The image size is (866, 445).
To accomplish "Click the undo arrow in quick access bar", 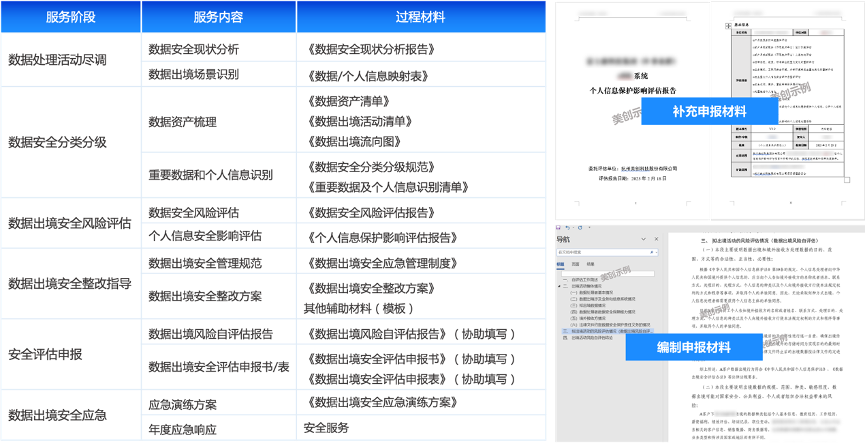I will point(569,227).
